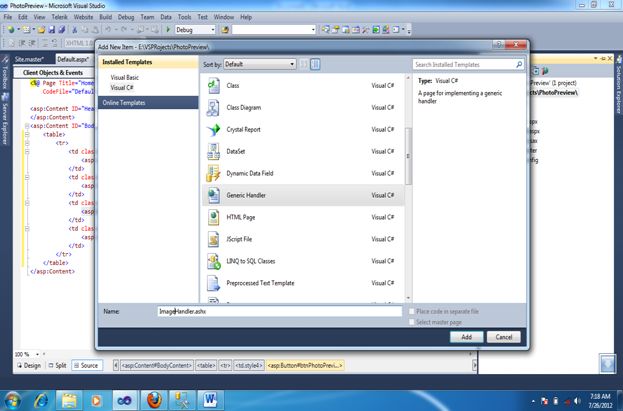623x411 pixels.
Task: Open the Client Objects & Events dropdown
Action: (53, 72)
